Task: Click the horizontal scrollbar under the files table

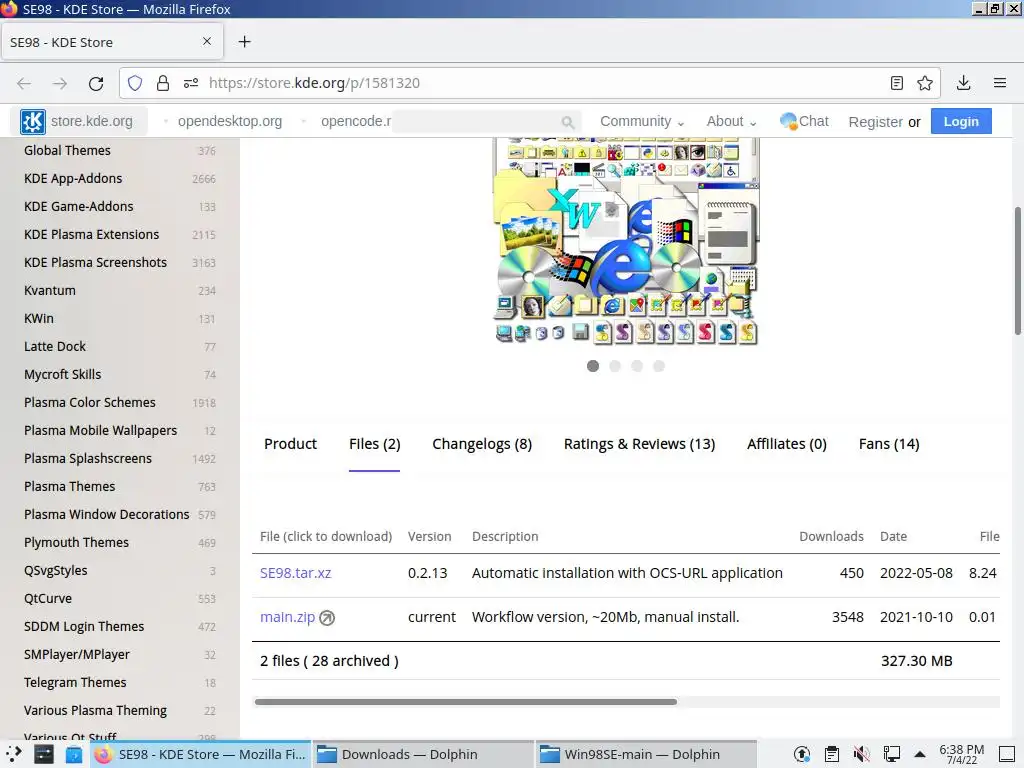Action: tap(466, 702)
